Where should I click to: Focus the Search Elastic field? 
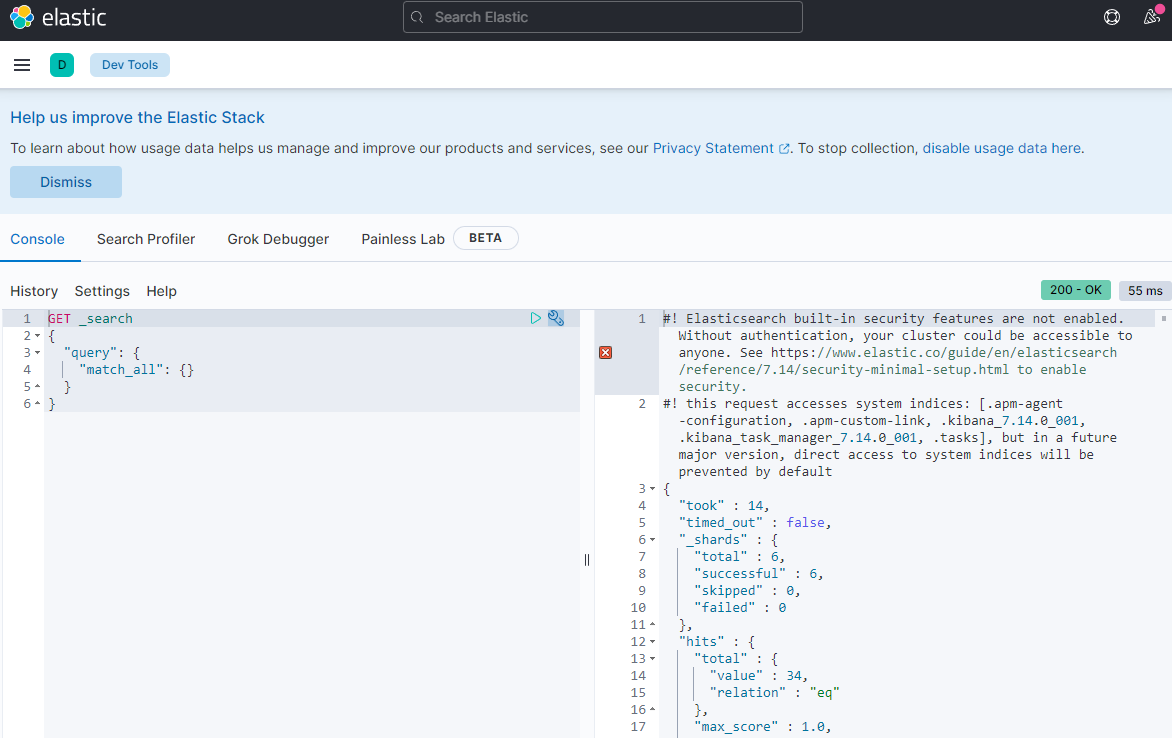602,17
